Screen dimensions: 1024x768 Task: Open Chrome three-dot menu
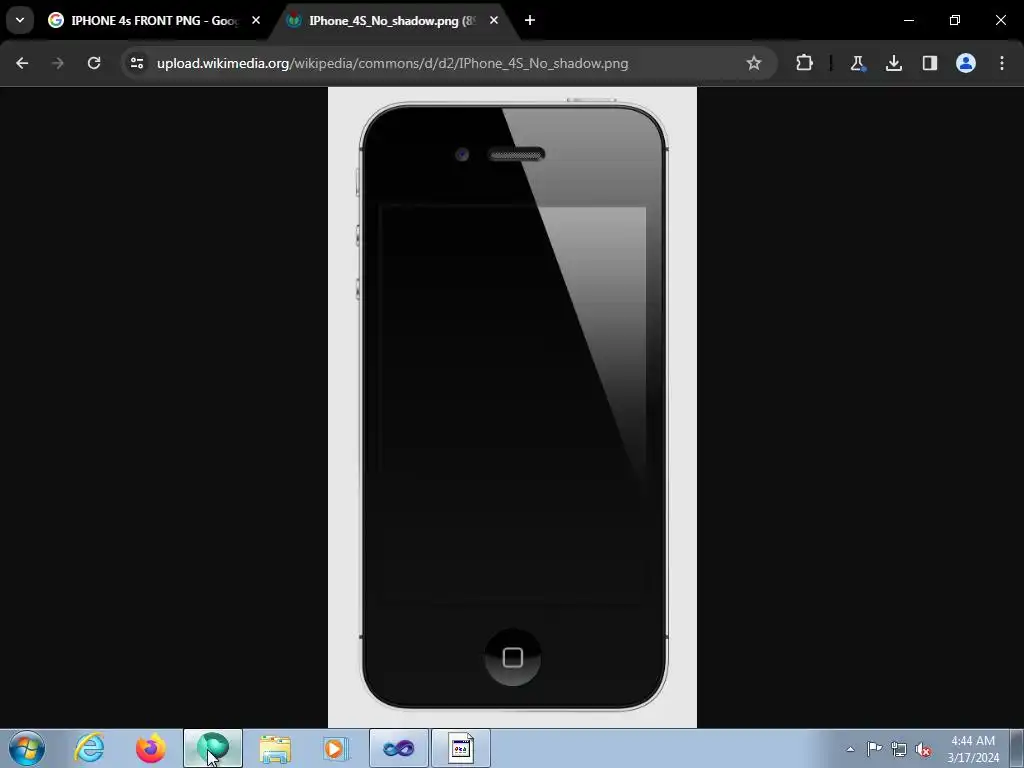click(1002, 63)
